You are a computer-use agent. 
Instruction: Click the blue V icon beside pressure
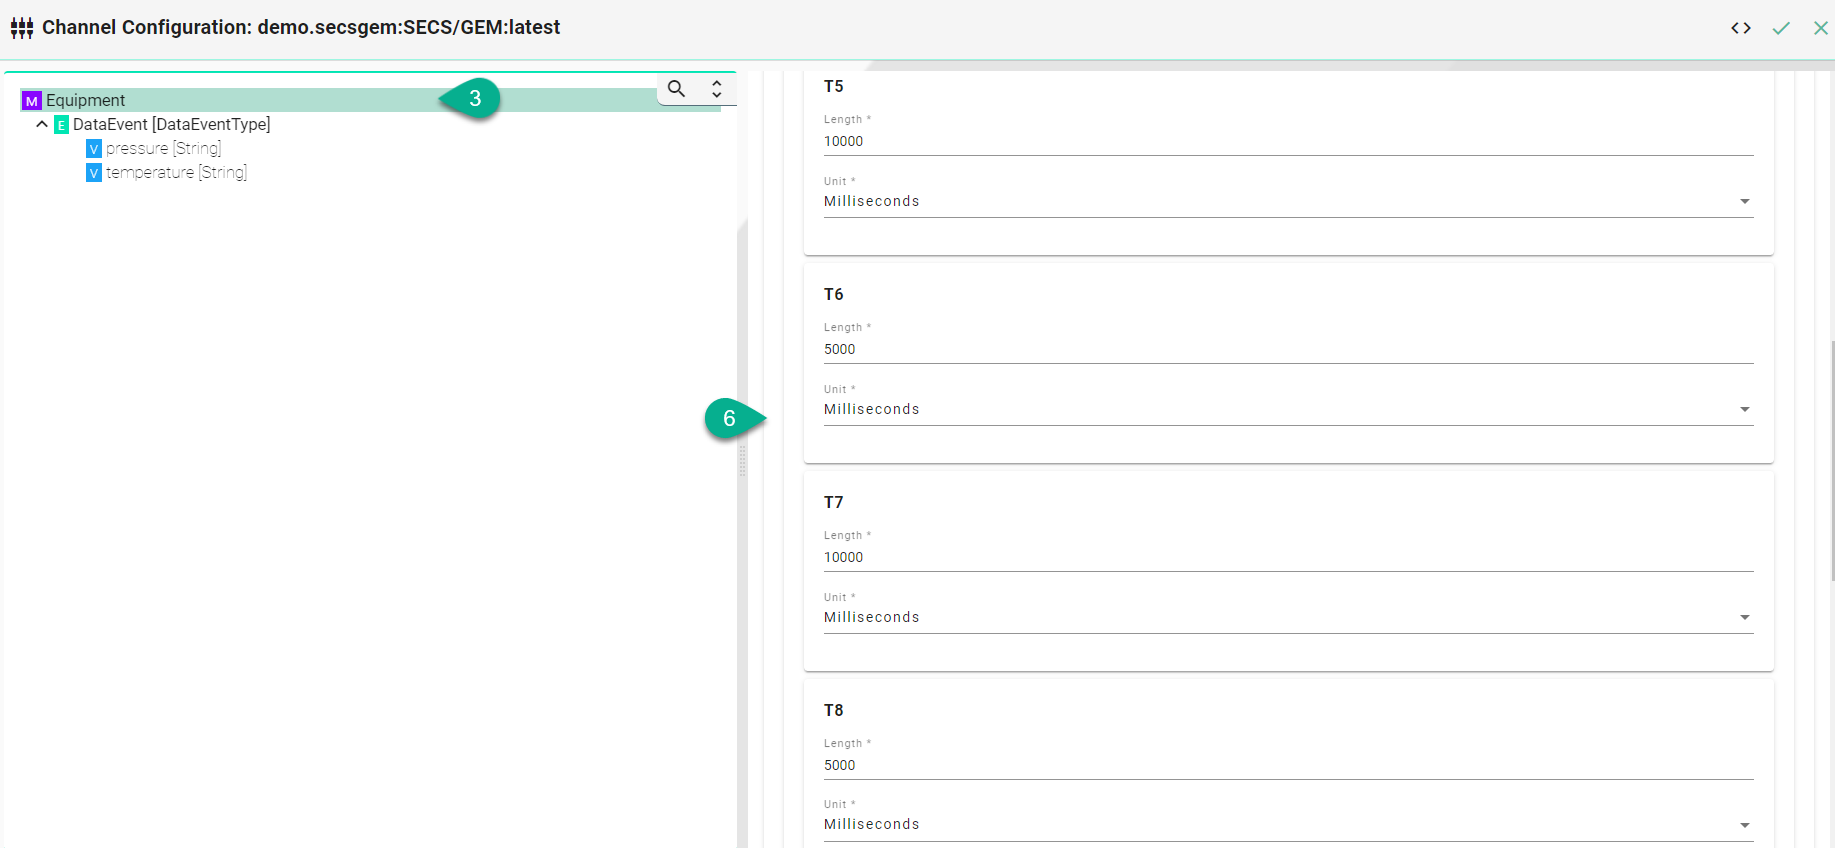[94, 149]
